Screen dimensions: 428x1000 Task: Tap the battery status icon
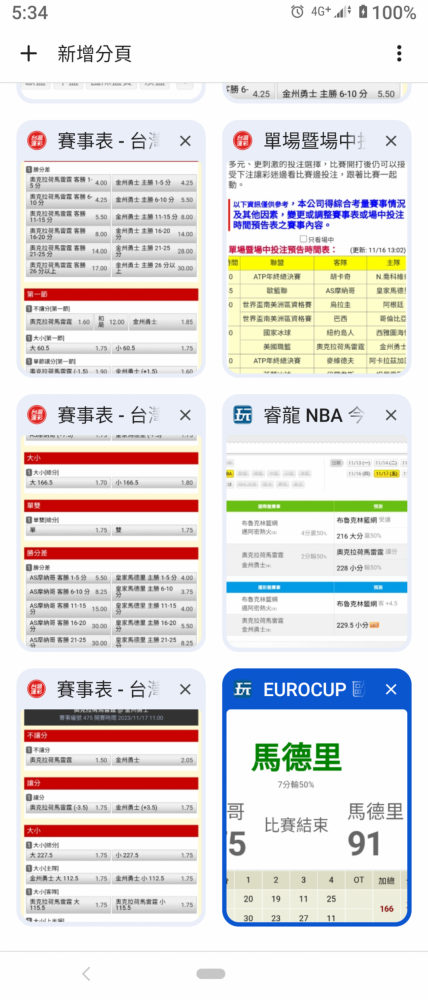[363, 11]
